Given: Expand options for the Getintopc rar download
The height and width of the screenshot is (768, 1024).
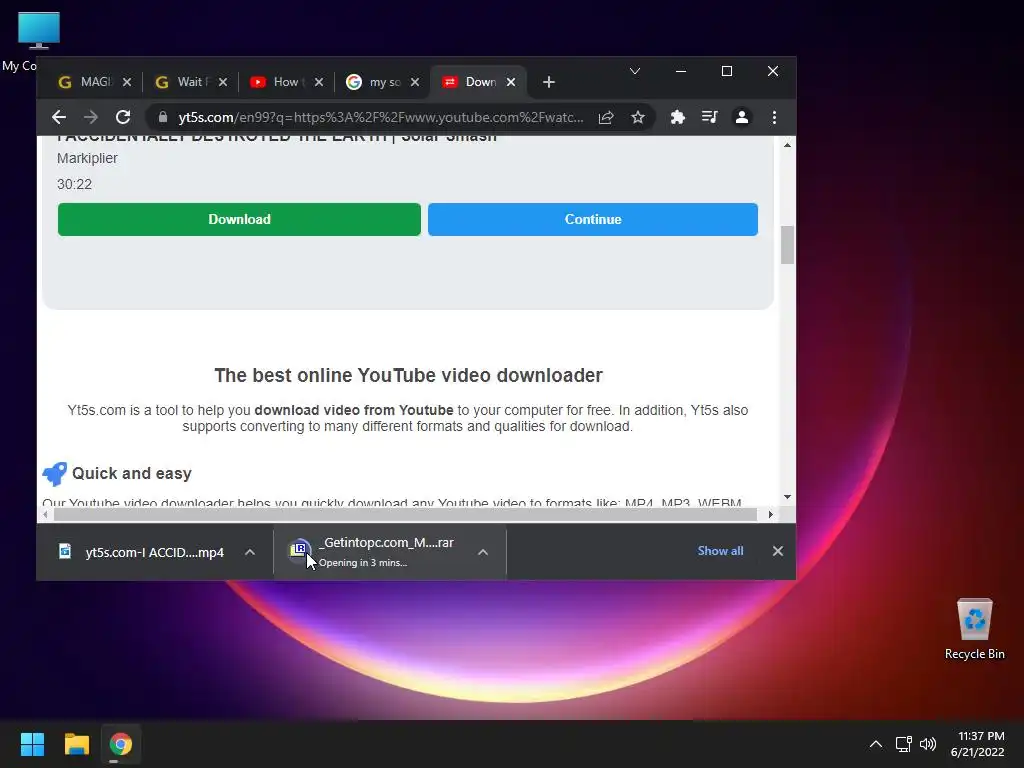Looking at the screenshot, I should coord(483,552).
